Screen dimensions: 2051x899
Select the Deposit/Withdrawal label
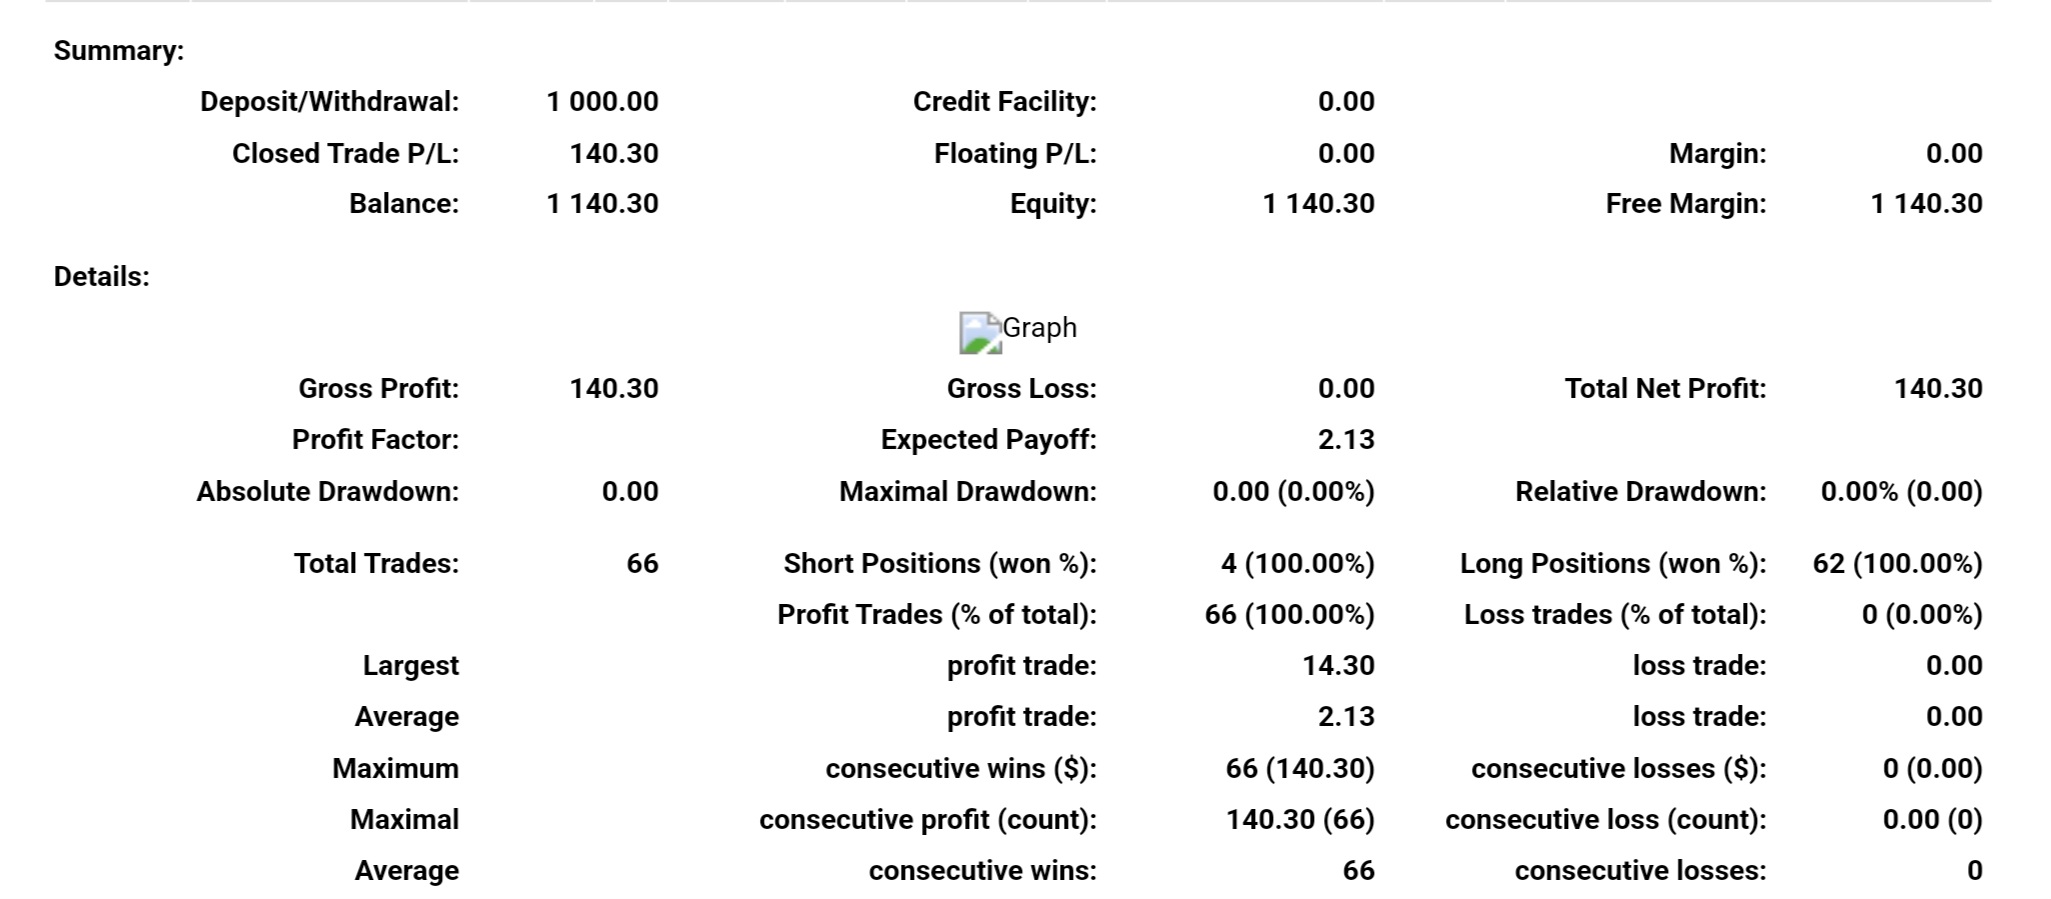pyautogui.click(x=329, y=102)
